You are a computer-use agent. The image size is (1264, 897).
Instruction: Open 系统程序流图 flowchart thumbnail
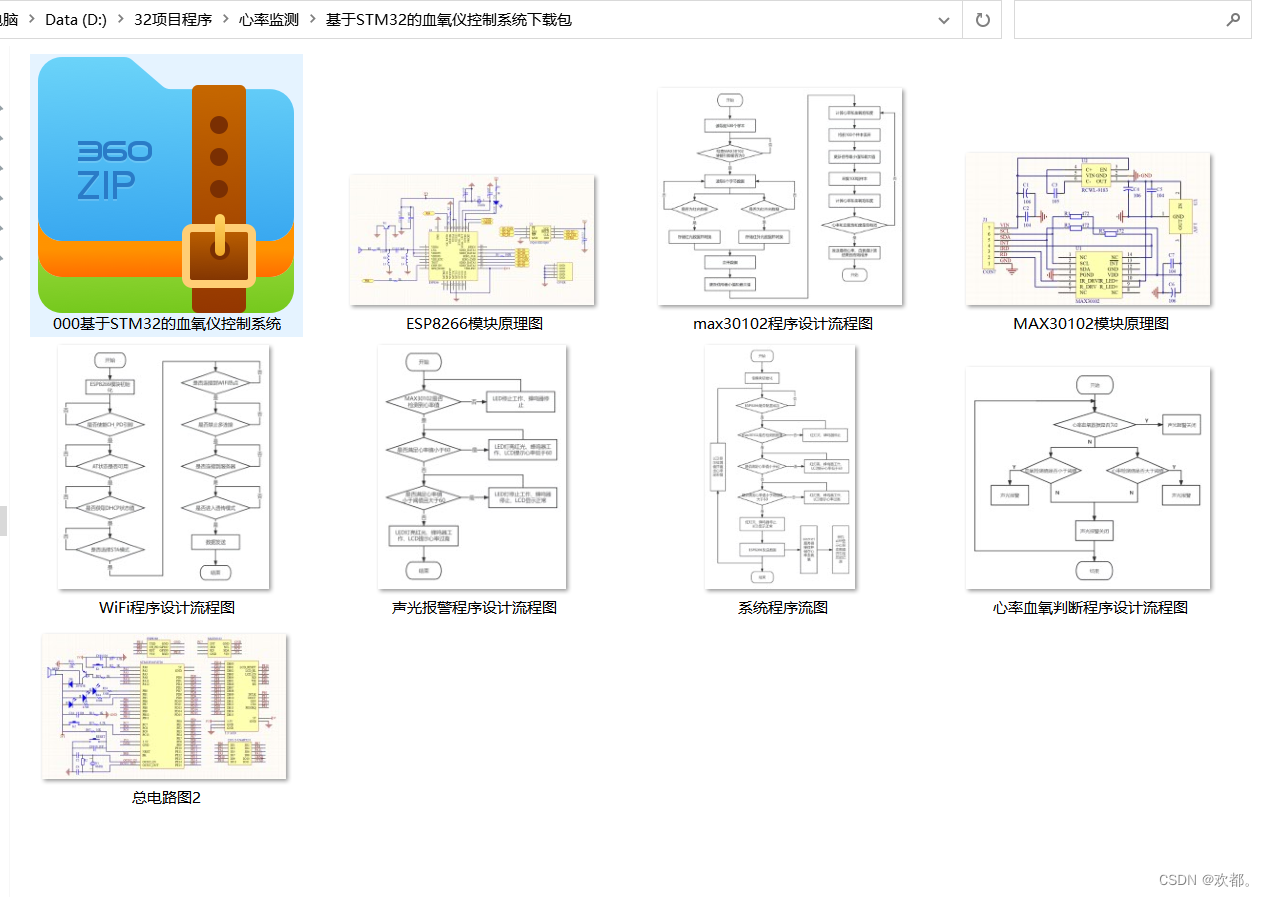pyautogui.click(x=780, y=467)
